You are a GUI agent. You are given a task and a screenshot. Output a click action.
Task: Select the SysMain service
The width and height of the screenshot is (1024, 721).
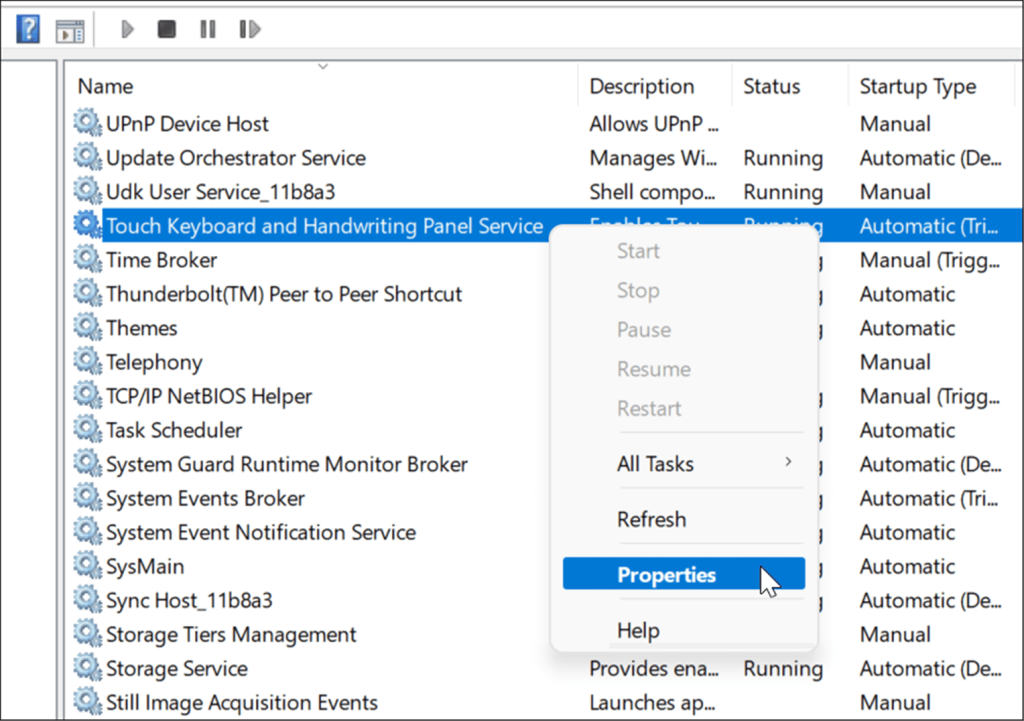click(145, 566)
